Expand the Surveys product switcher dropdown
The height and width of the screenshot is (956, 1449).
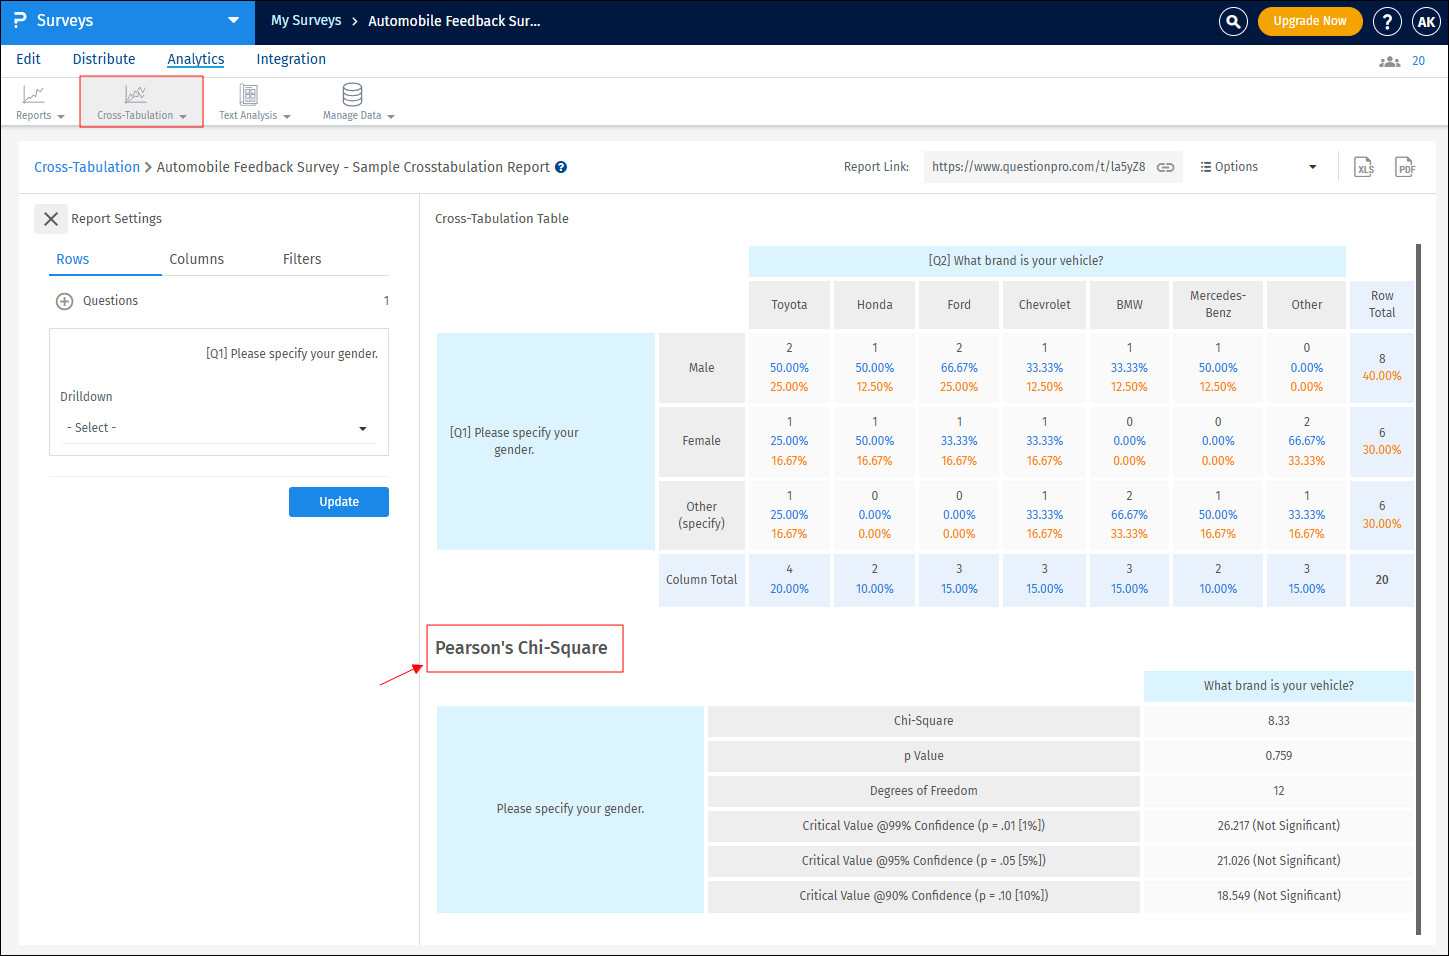point(233,21)
